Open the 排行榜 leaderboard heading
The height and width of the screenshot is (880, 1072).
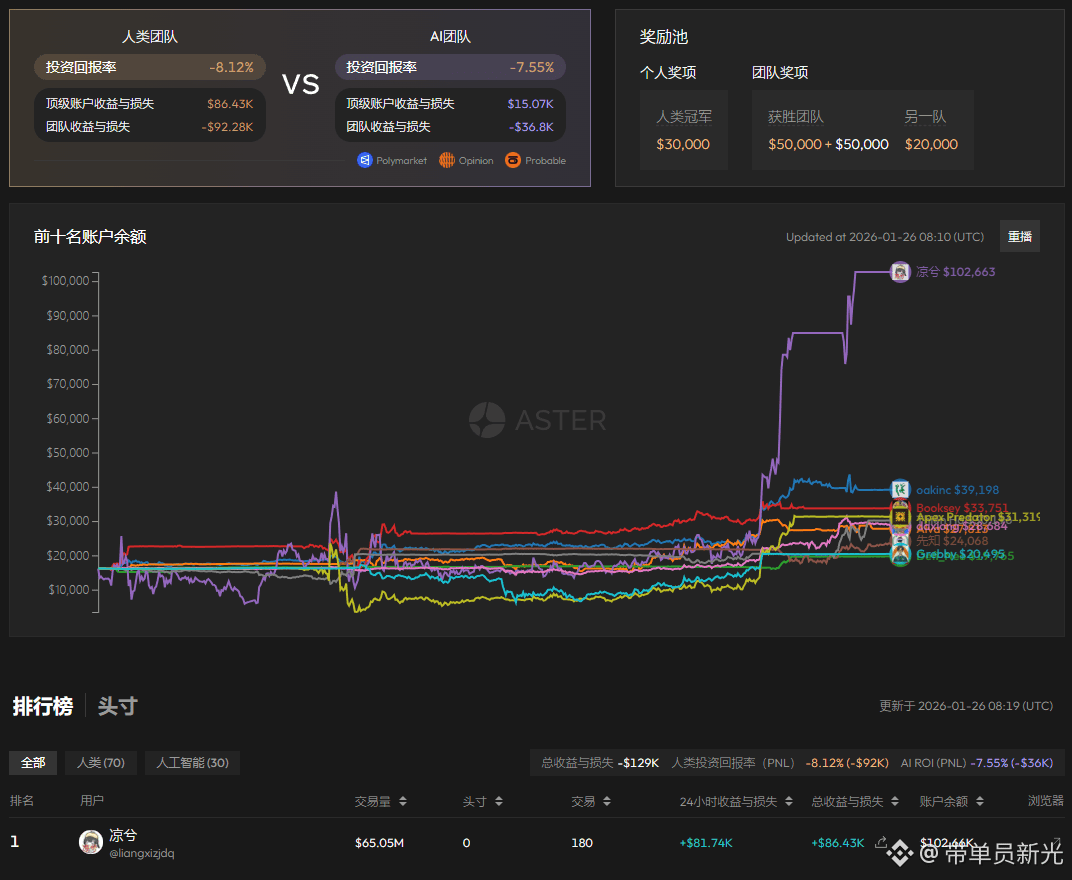tap(43, 706)
